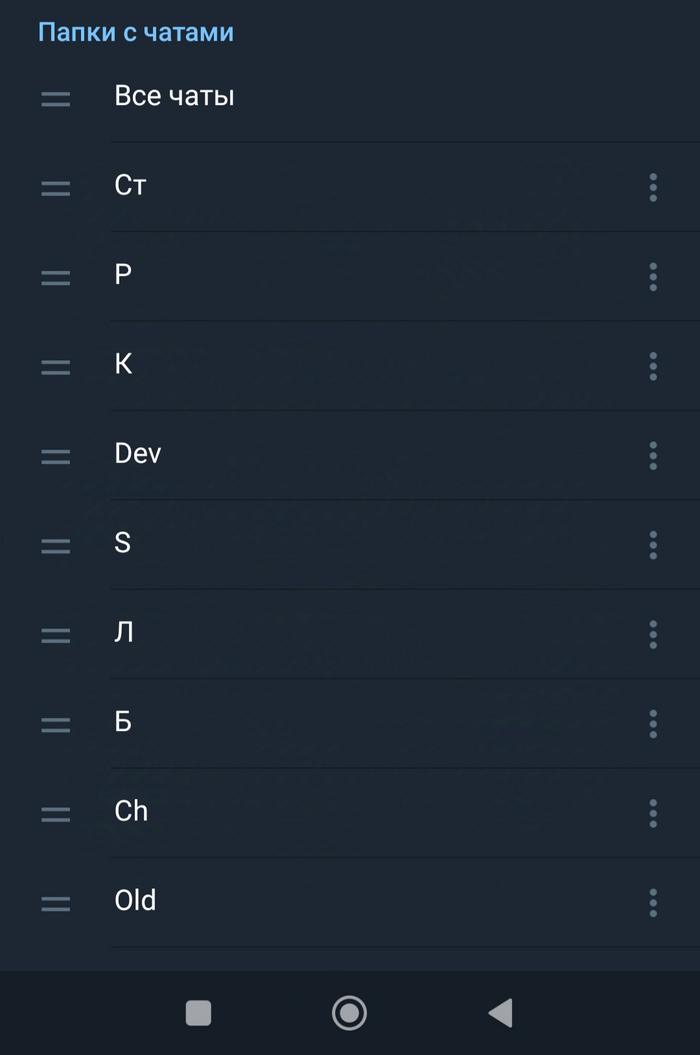The width and height of the screenshot is (700, 1055).
Task: Expand overflow menu of Ch folder
Action: coord(653,813)
